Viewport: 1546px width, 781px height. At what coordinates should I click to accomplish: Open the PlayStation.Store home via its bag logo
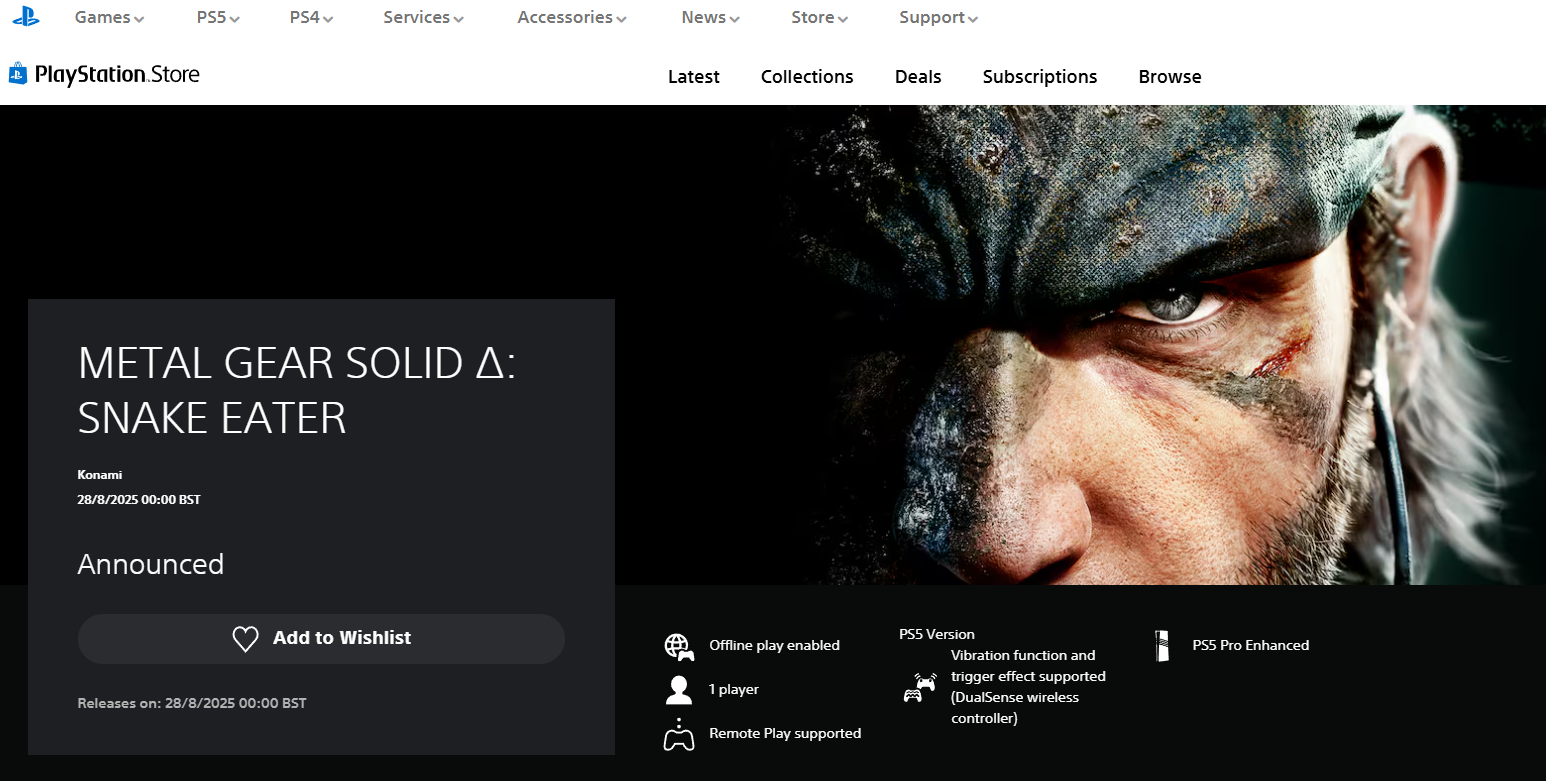pos(16,73)
